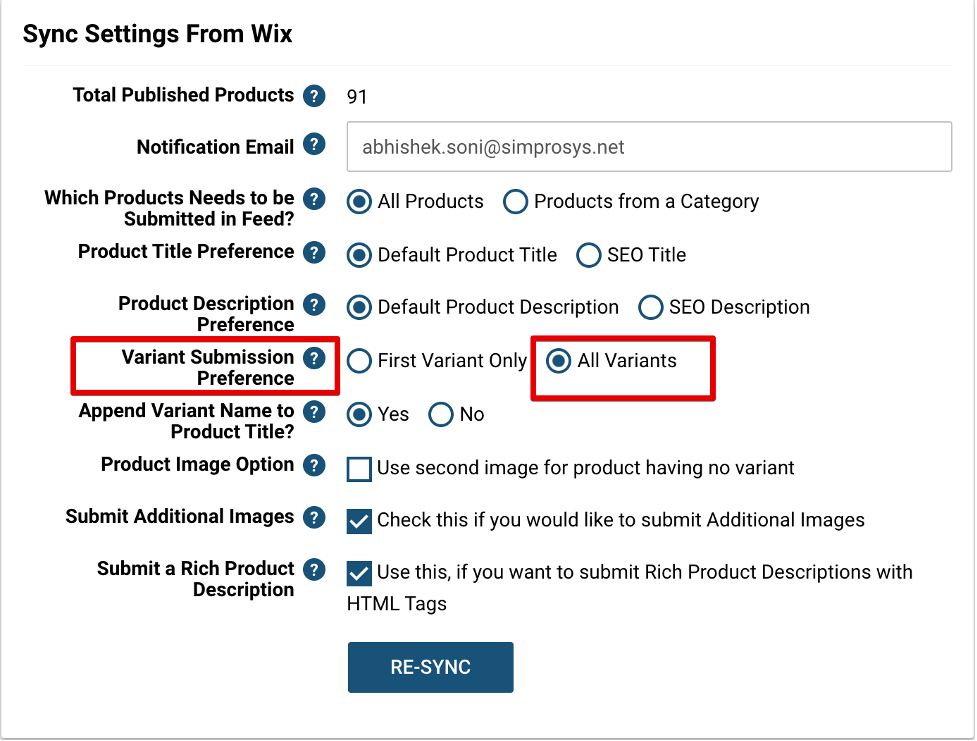Click help icon beside Total Published Products
This screenshot has width=977, height=741.
pos(314,96)
